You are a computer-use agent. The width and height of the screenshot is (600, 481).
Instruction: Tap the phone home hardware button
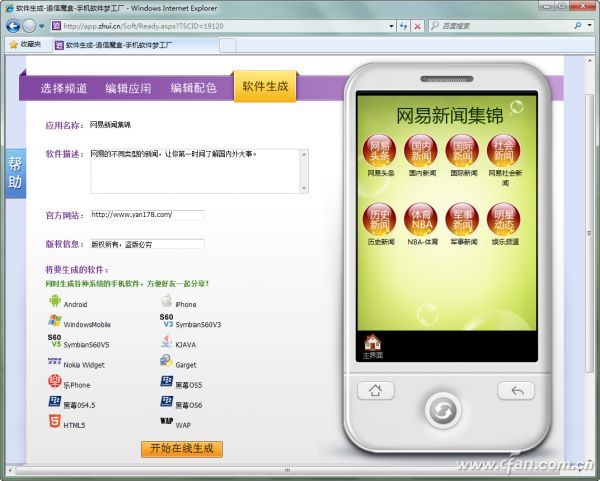pos(376,391)
